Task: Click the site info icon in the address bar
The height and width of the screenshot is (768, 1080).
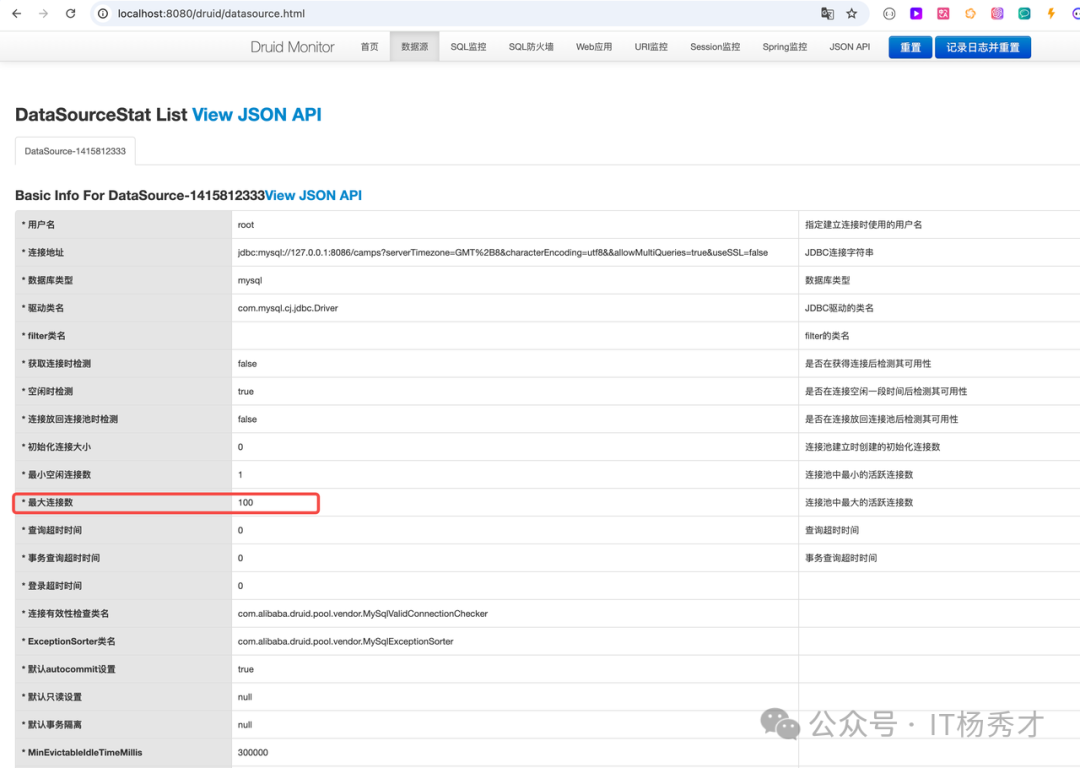Action: click(103, 14)
